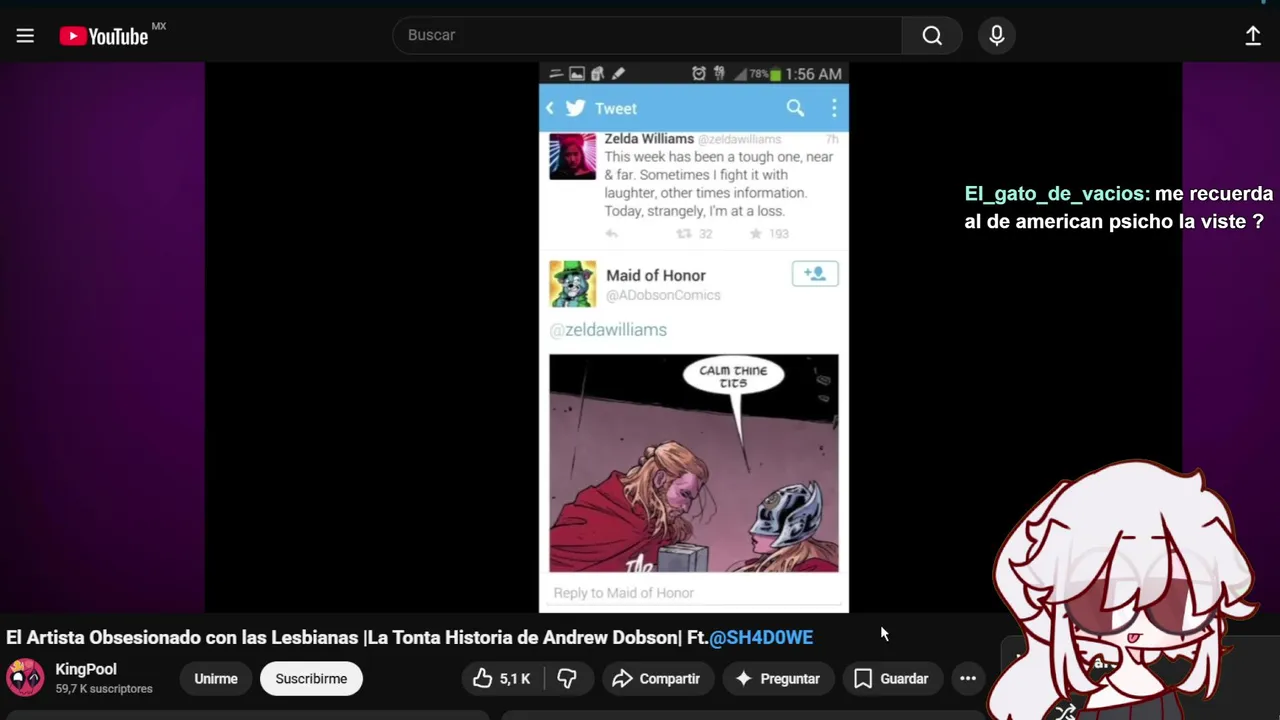Click the Thor comic image in tweet
1280x720 pixels.
click(694, 463)
